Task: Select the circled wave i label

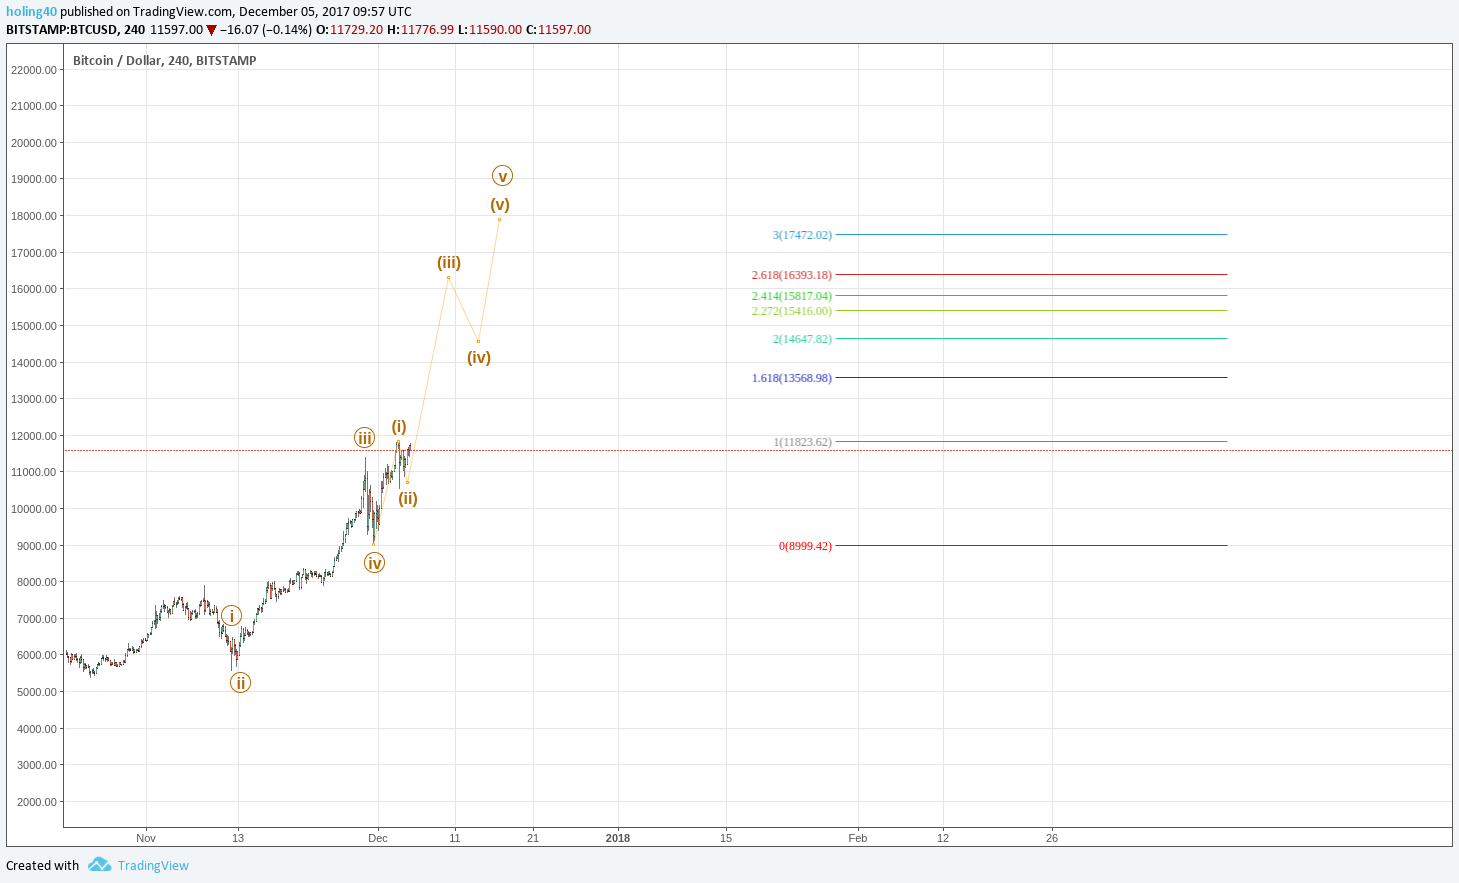Action: pos(231,616)
